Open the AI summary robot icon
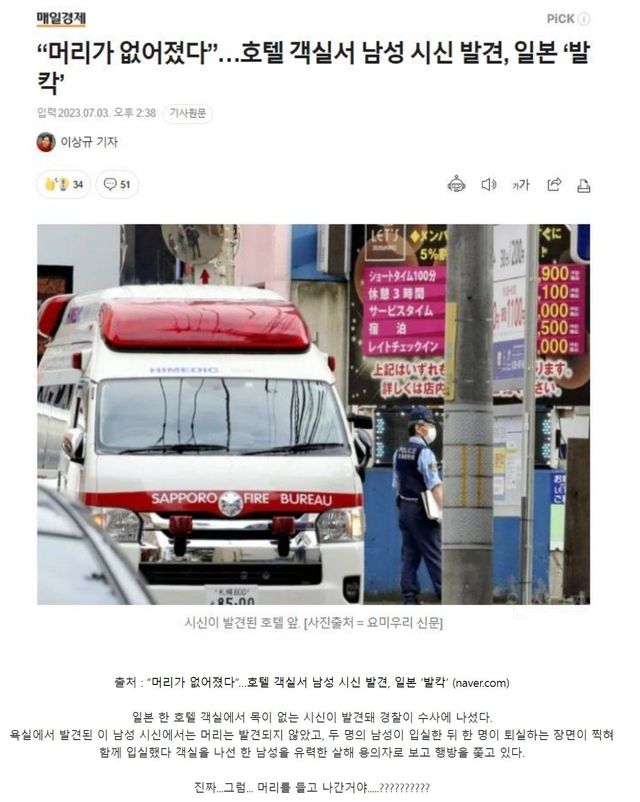 pyautogui.click(x=456, y=184)
